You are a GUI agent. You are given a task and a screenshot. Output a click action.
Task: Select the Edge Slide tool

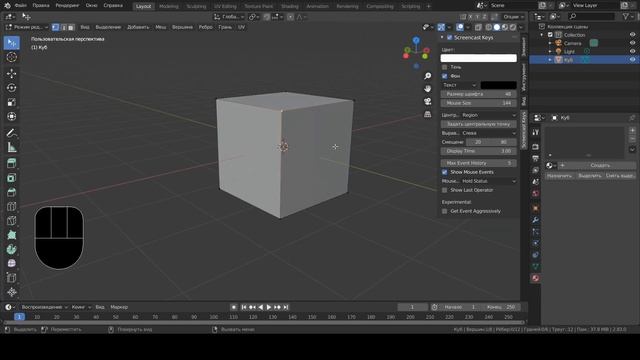pyautogui.click(x=11, y=278)
